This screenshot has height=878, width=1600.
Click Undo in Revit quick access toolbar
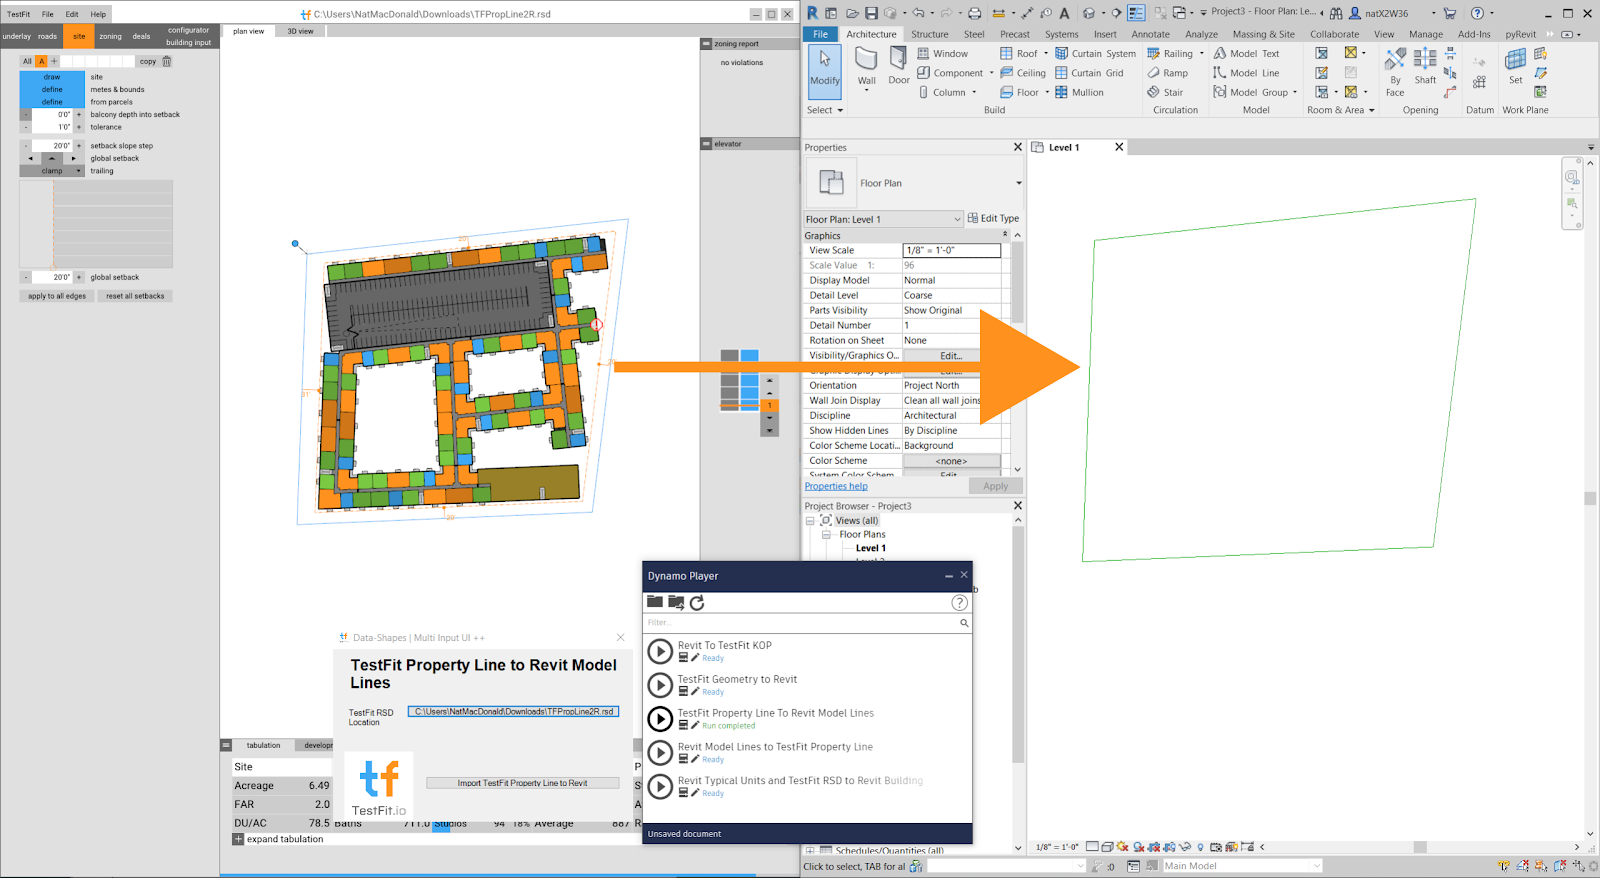(x=918, y=13)
